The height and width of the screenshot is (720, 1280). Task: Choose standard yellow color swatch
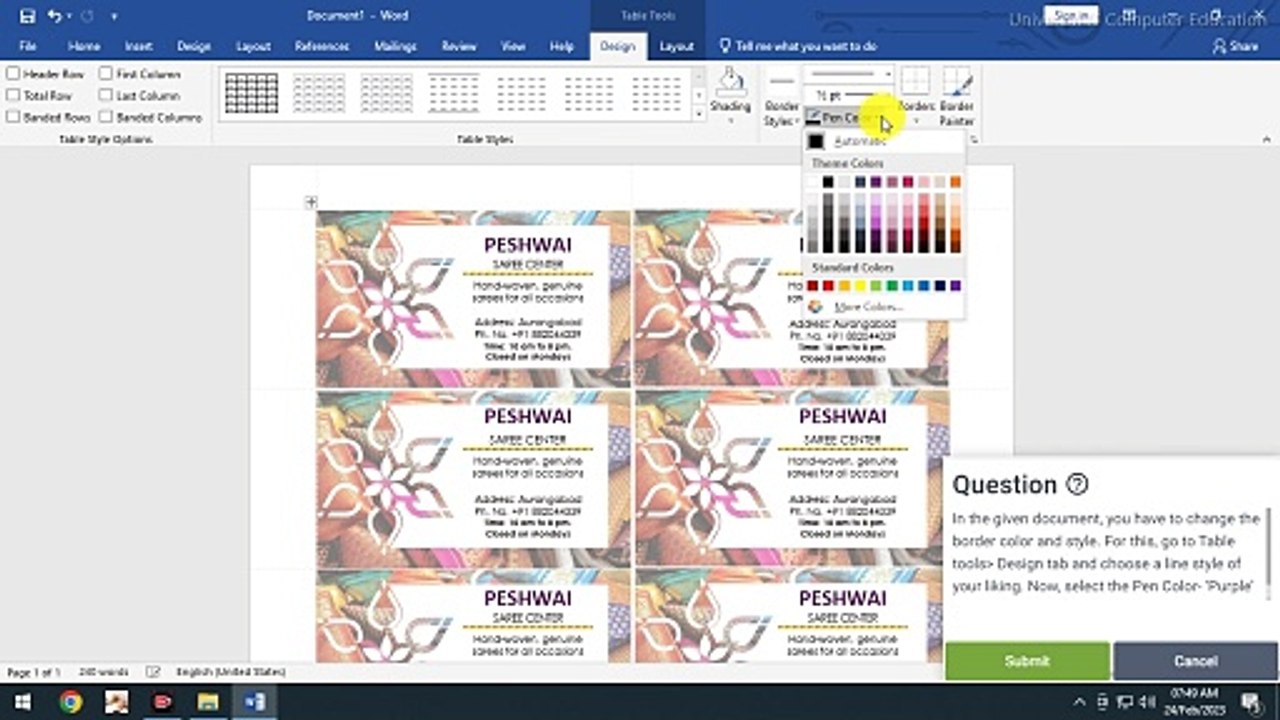(x=860, y=286)
